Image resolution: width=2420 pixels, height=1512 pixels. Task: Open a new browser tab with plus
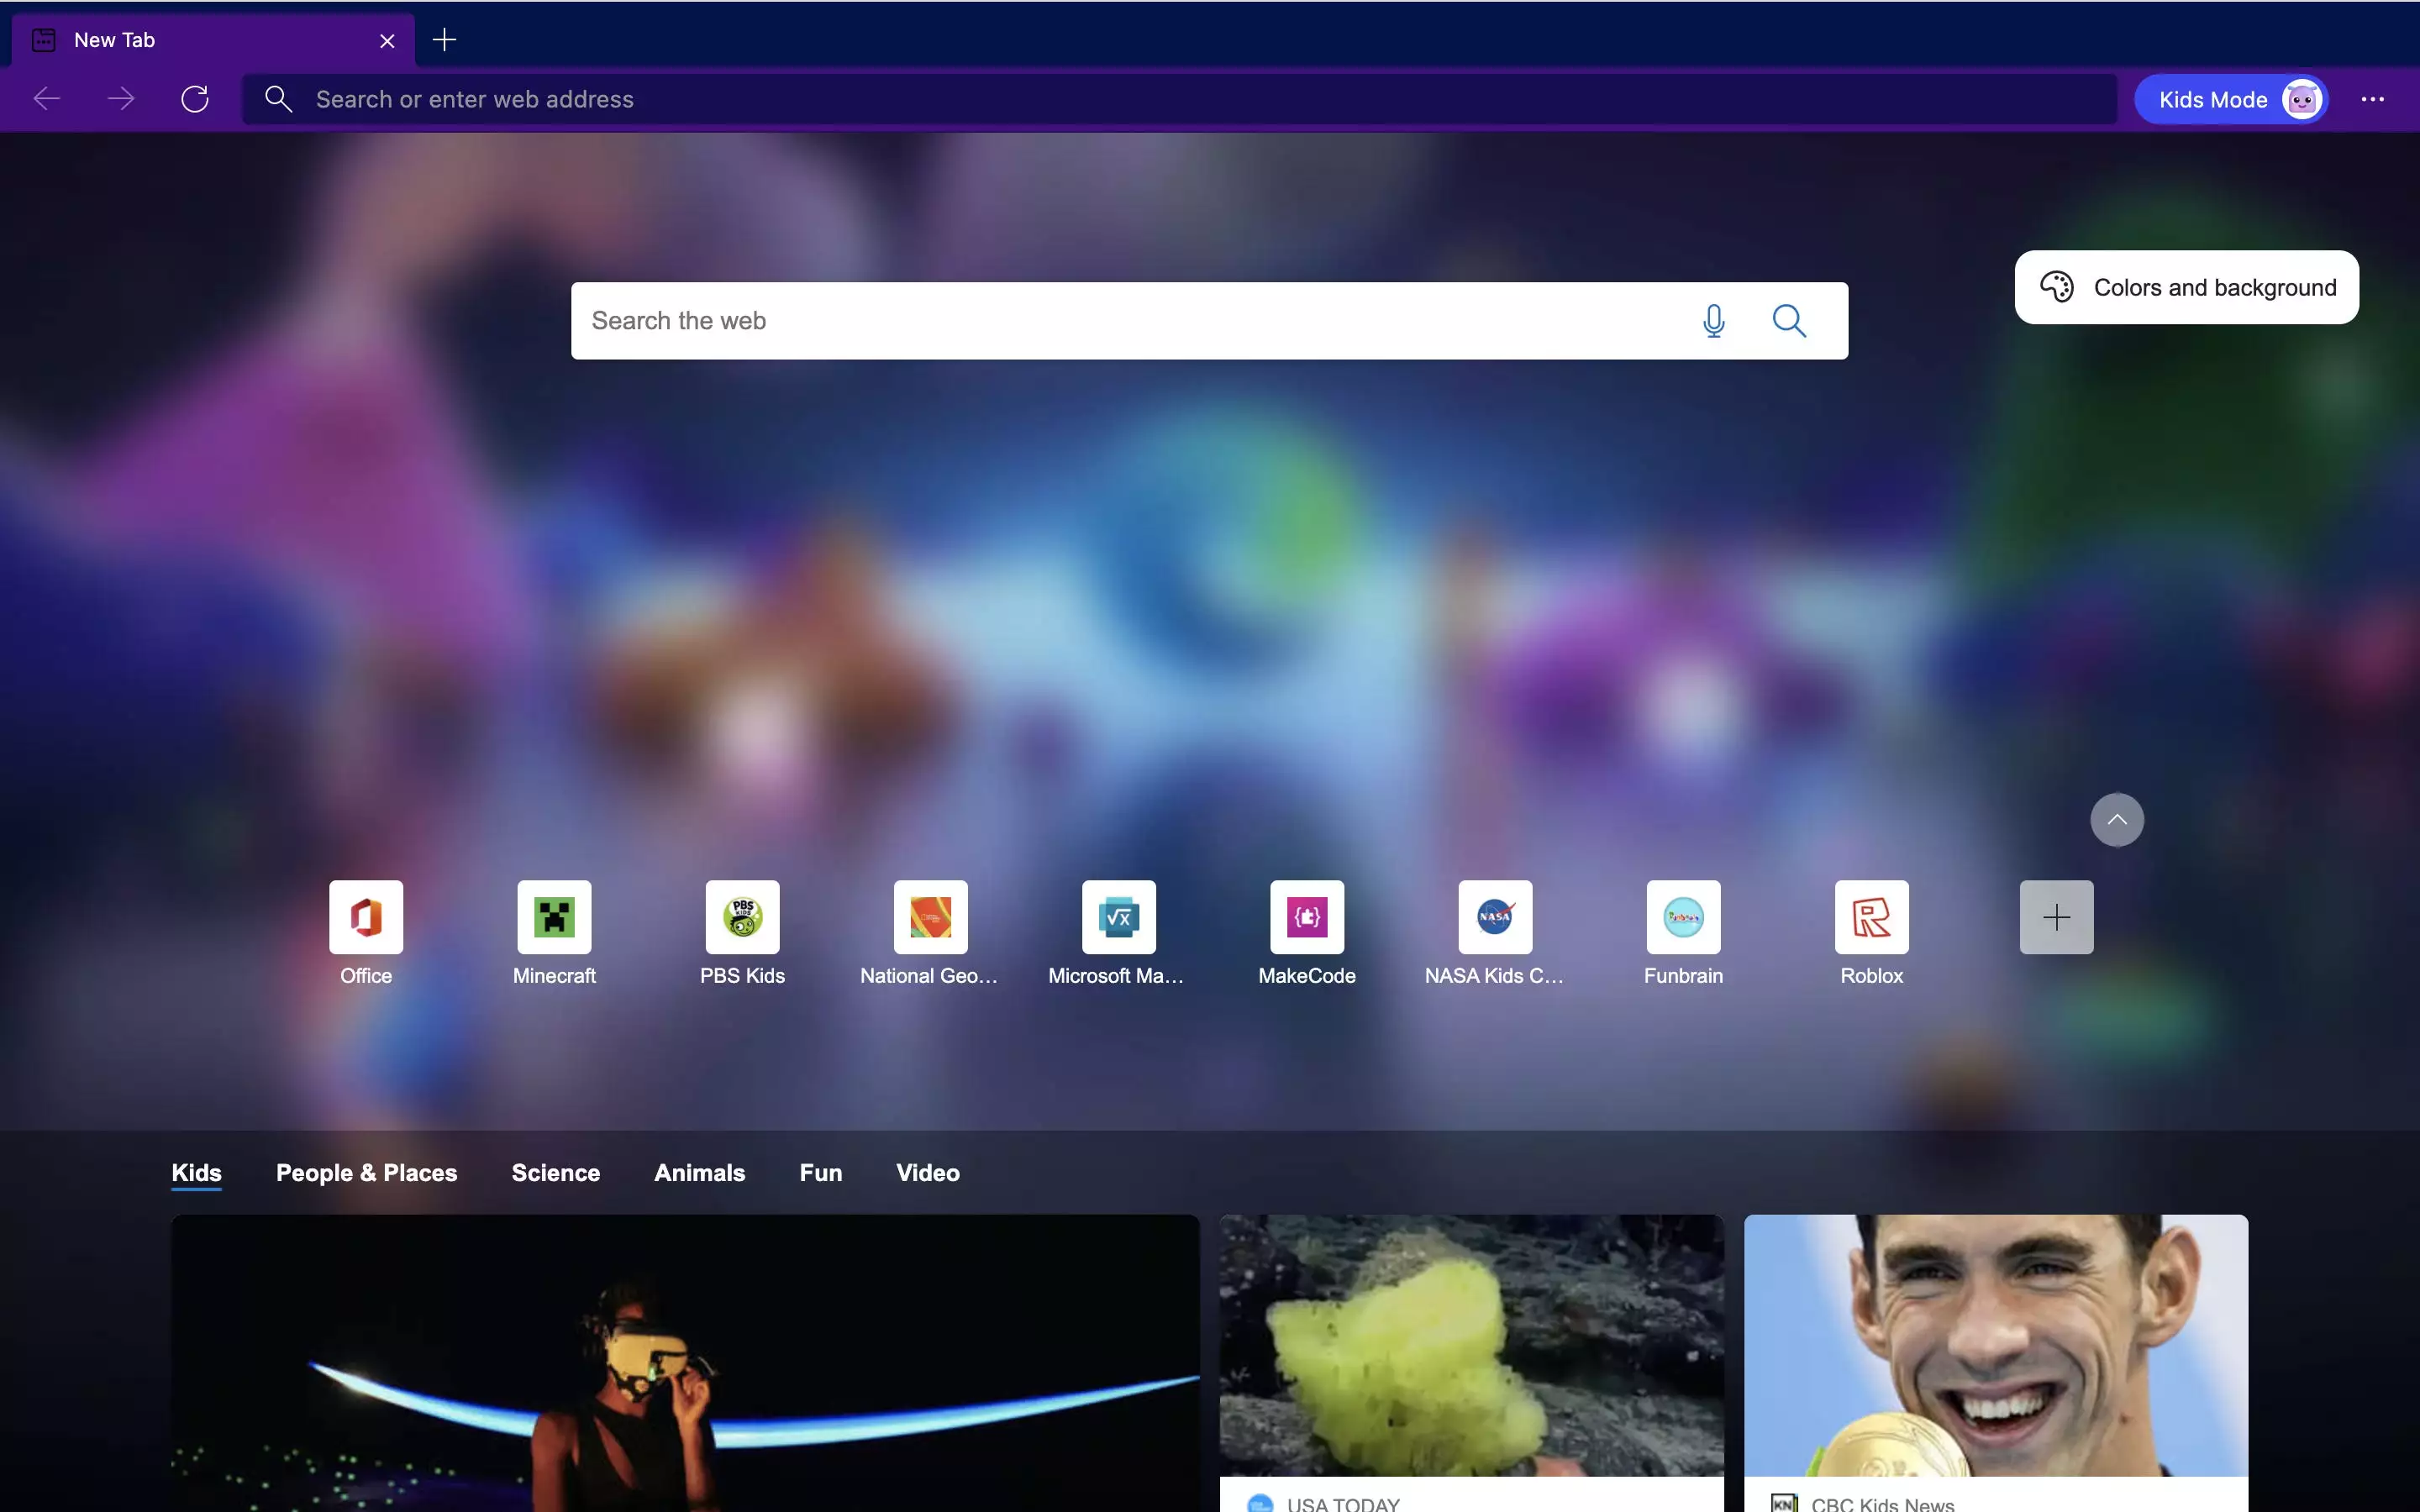[x=444, y=40]
